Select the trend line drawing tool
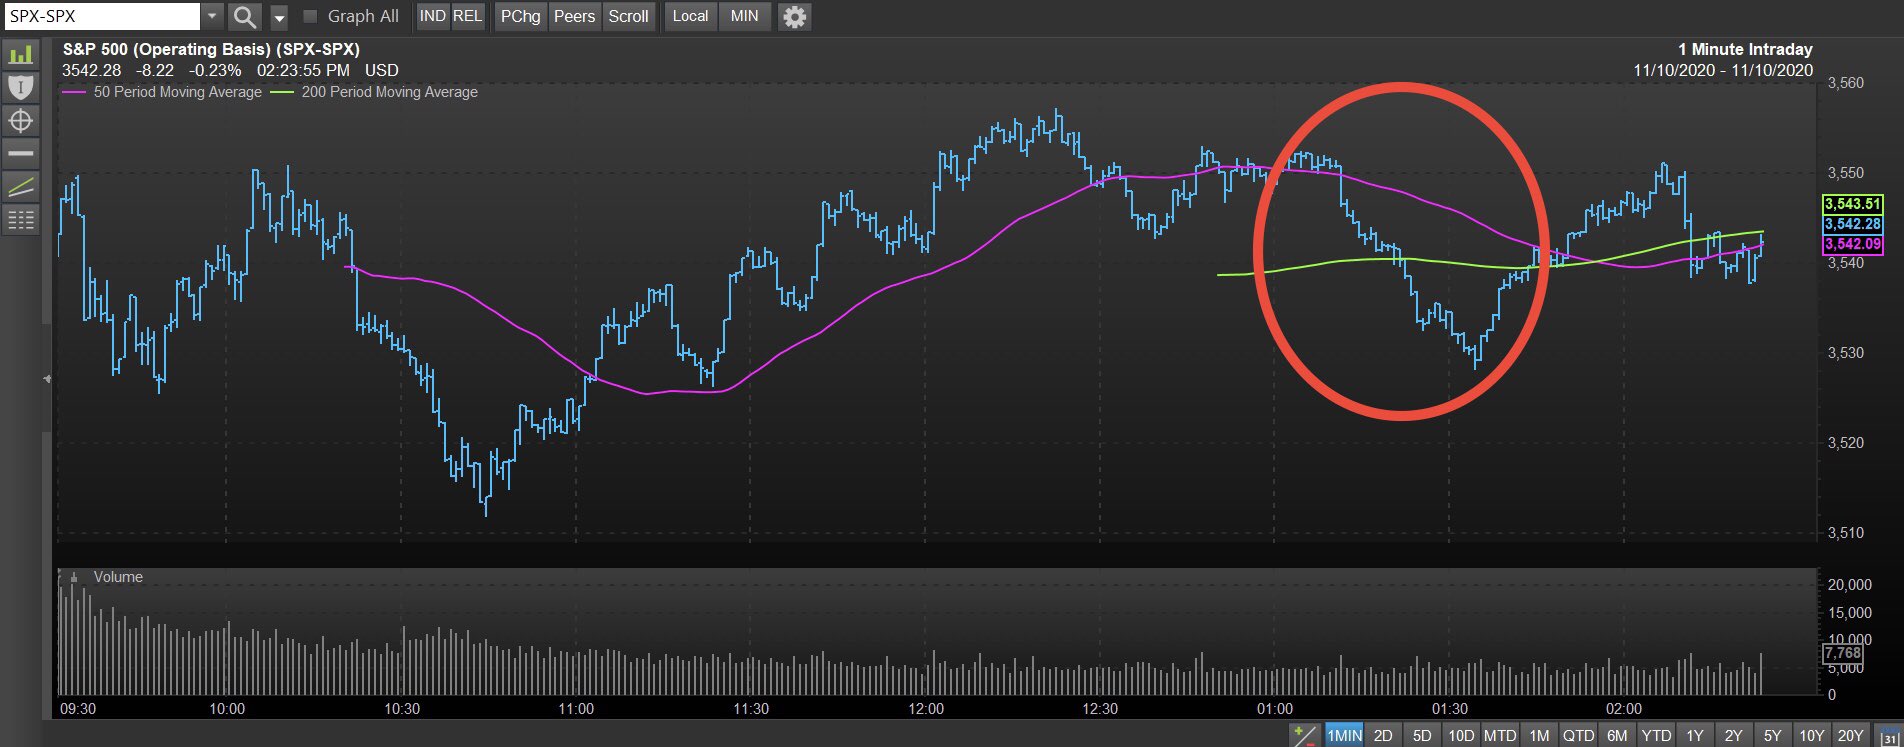 (x=21, y=187)
